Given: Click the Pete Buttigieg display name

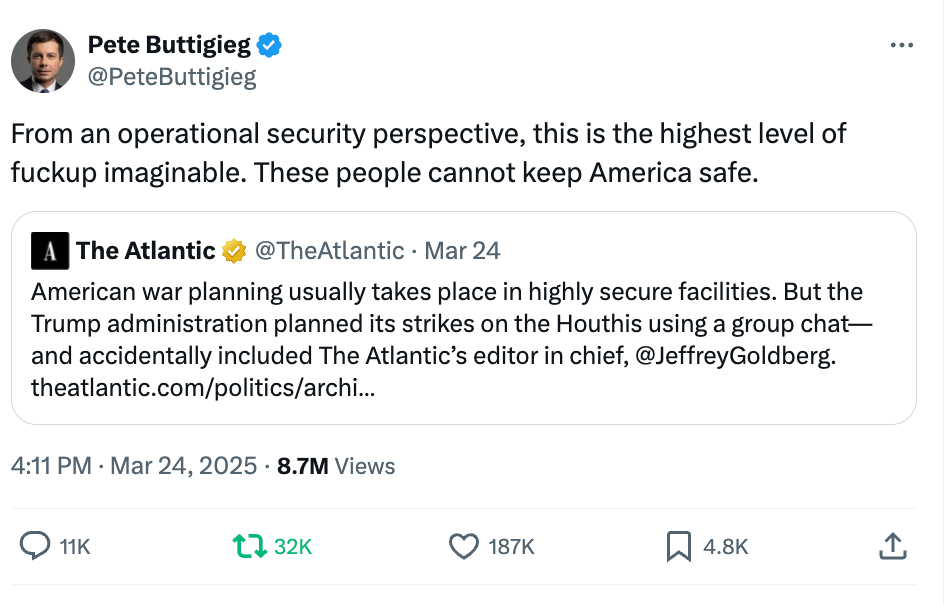Looking at the screenshot, I should [170, 45].
